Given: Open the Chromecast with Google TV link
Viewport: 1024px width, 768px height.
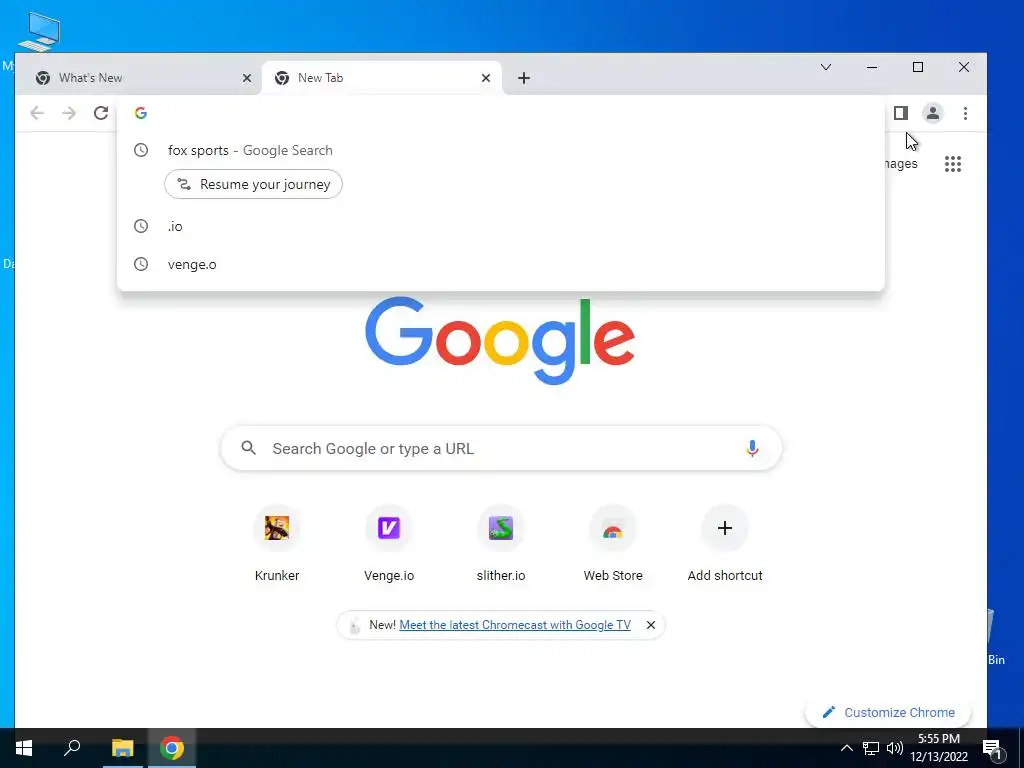Looking at the screenshot, I should [x=515, y=625].
